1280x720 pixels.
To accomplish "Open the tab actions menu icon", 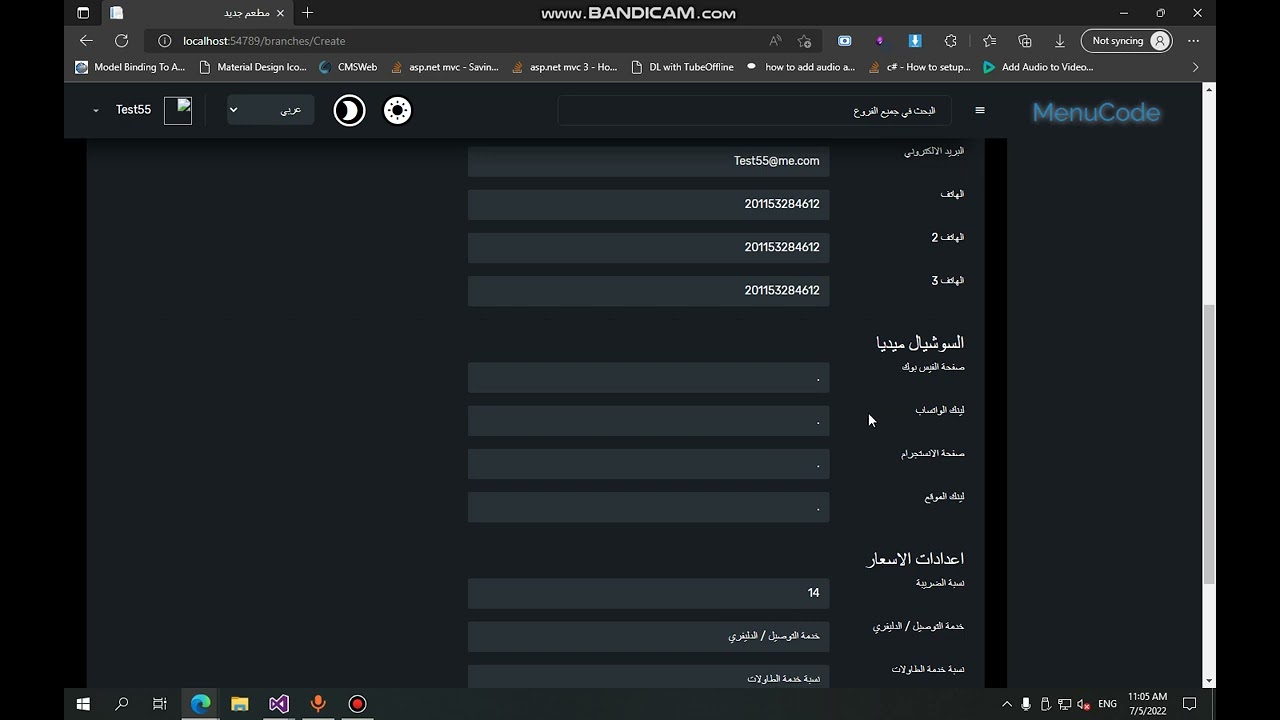I will point(83,13).
